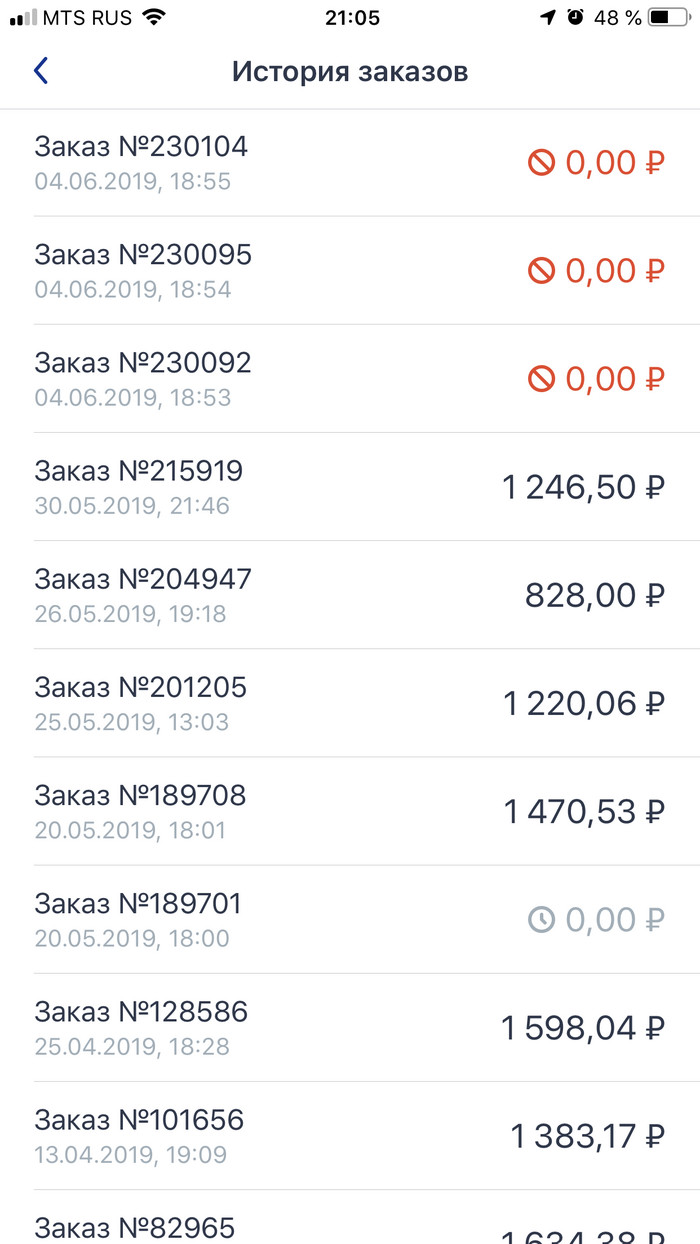
Task: Tap cancelled icon on order №230092
Action: [x=541, y=379]
